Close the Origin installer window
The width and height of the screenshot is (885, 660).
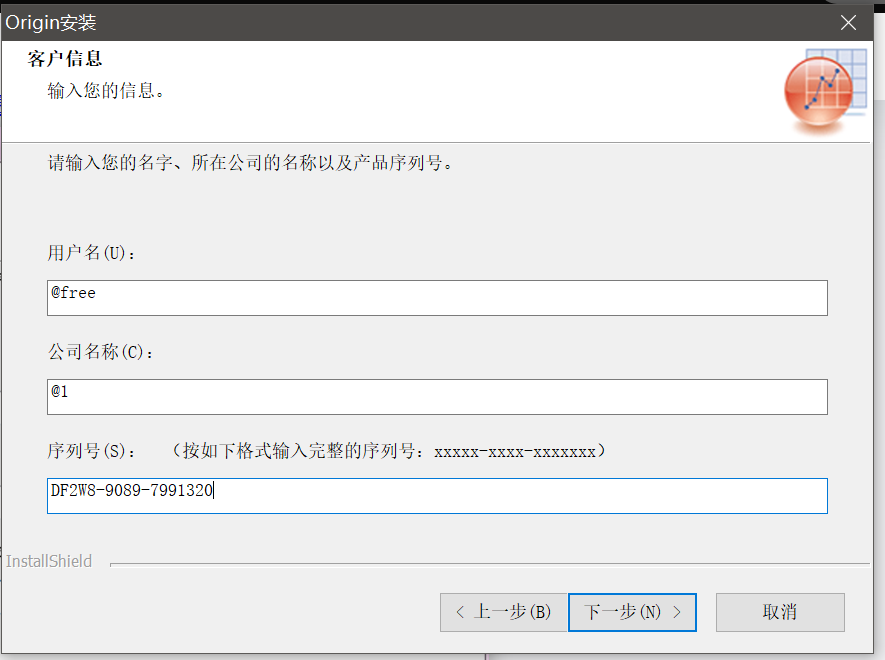(848, 22)
